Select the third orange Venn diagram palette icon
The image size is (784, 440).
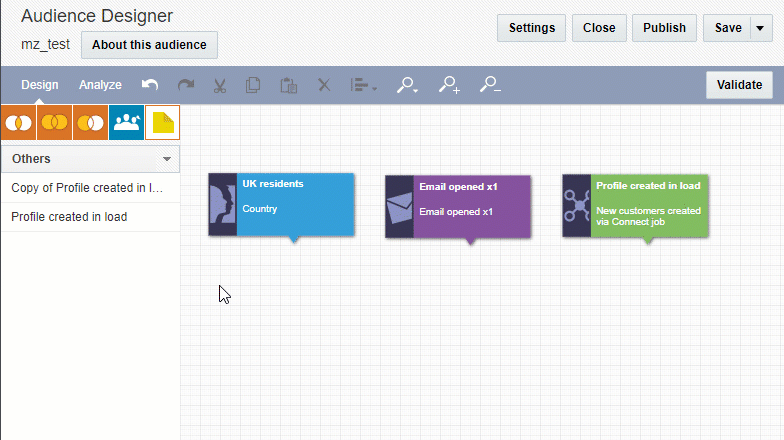(x=90, y=122)
